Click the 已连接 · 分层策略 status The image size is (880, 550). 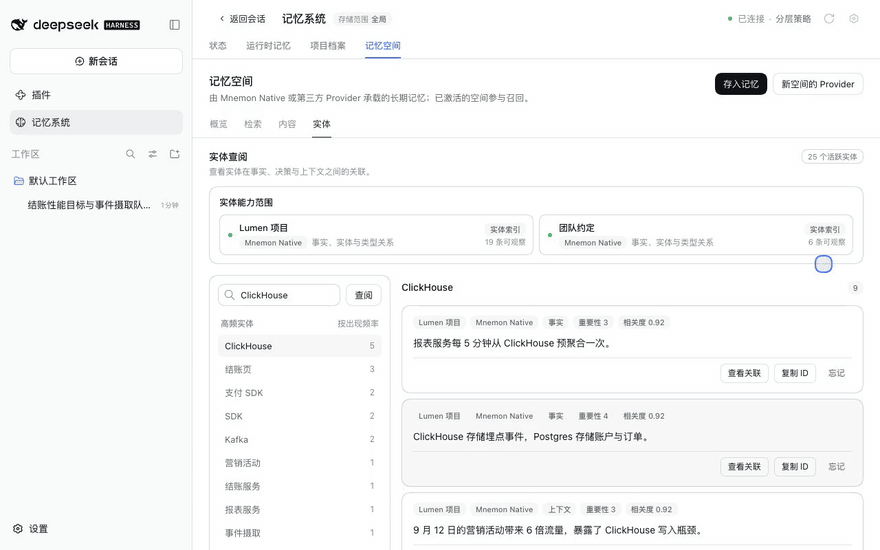click(x=769, y=19)
